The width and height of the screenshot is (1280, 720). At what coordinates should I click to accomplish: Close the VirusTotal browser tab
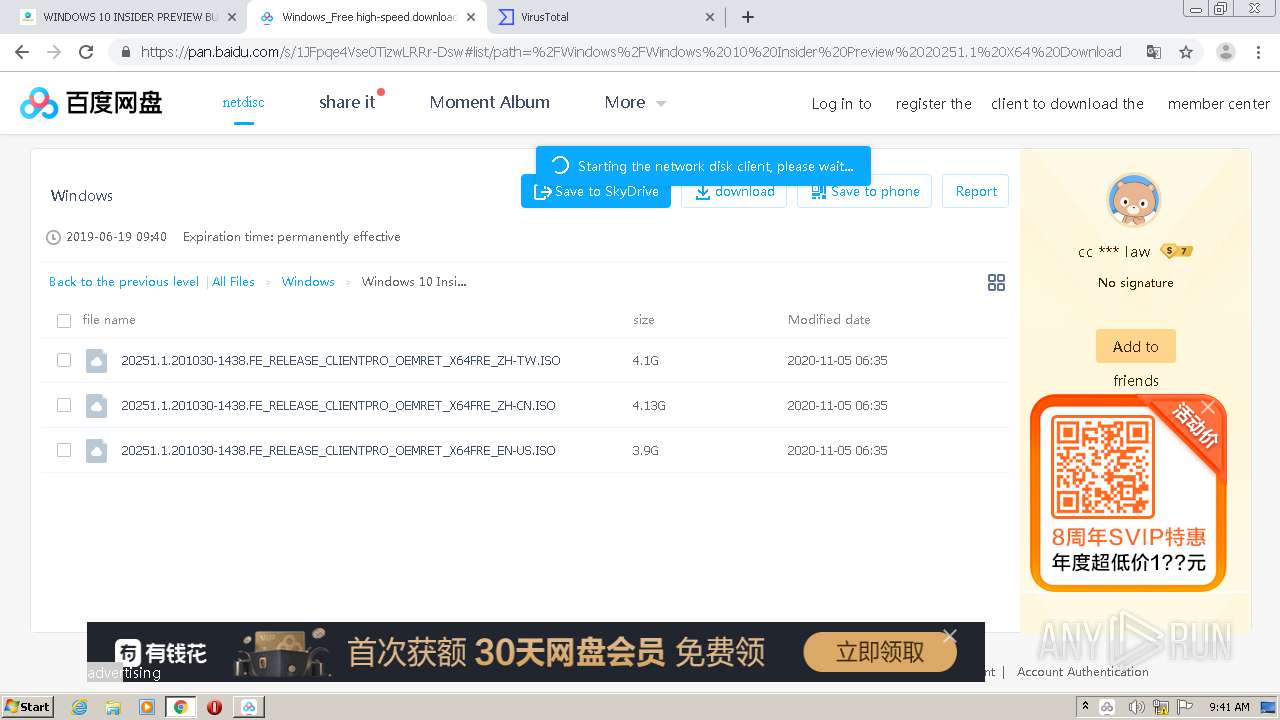point(710,17)
